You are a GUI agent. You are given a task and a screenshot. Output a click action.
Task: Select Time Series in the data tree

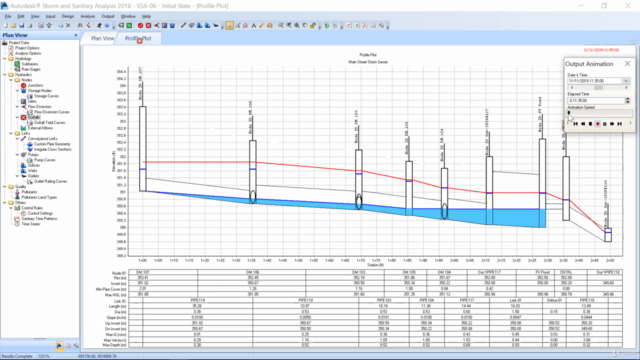tap(31, 224)
